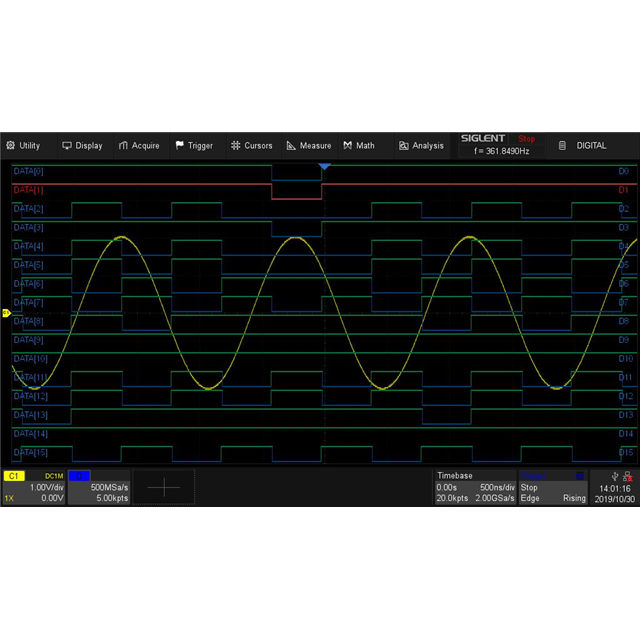Open the Math menu
This screenshot has height=640, width=640.
pyautogui.click(x=359, y=145)
